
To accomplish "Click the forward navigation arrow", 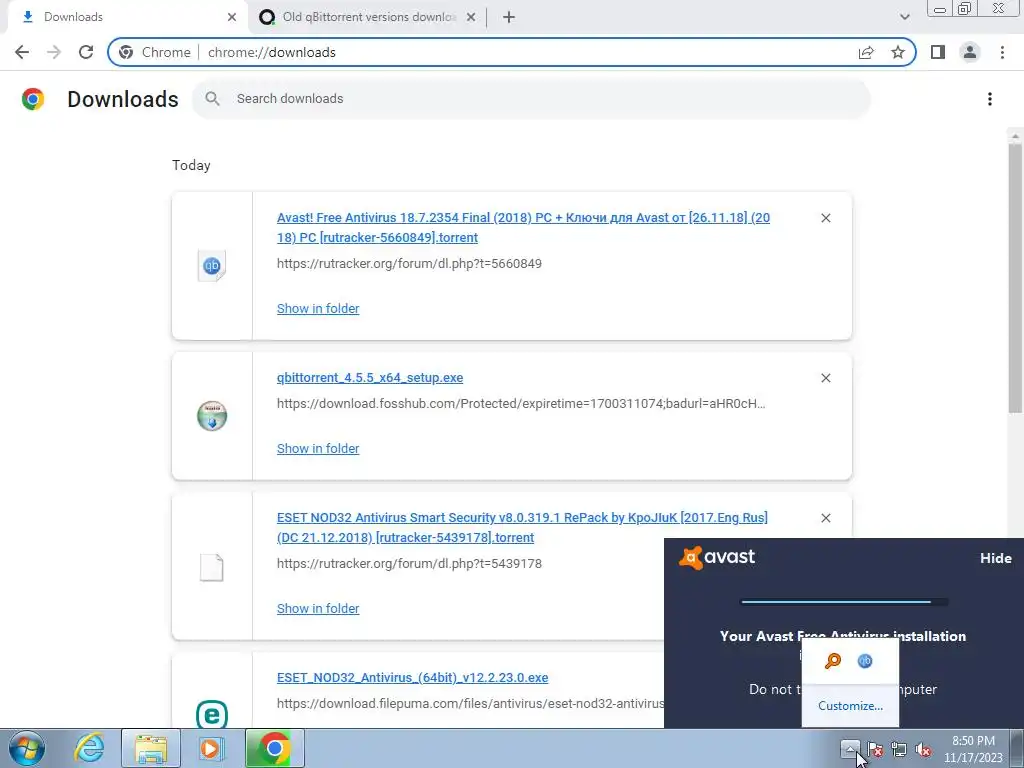I will 54,52.
